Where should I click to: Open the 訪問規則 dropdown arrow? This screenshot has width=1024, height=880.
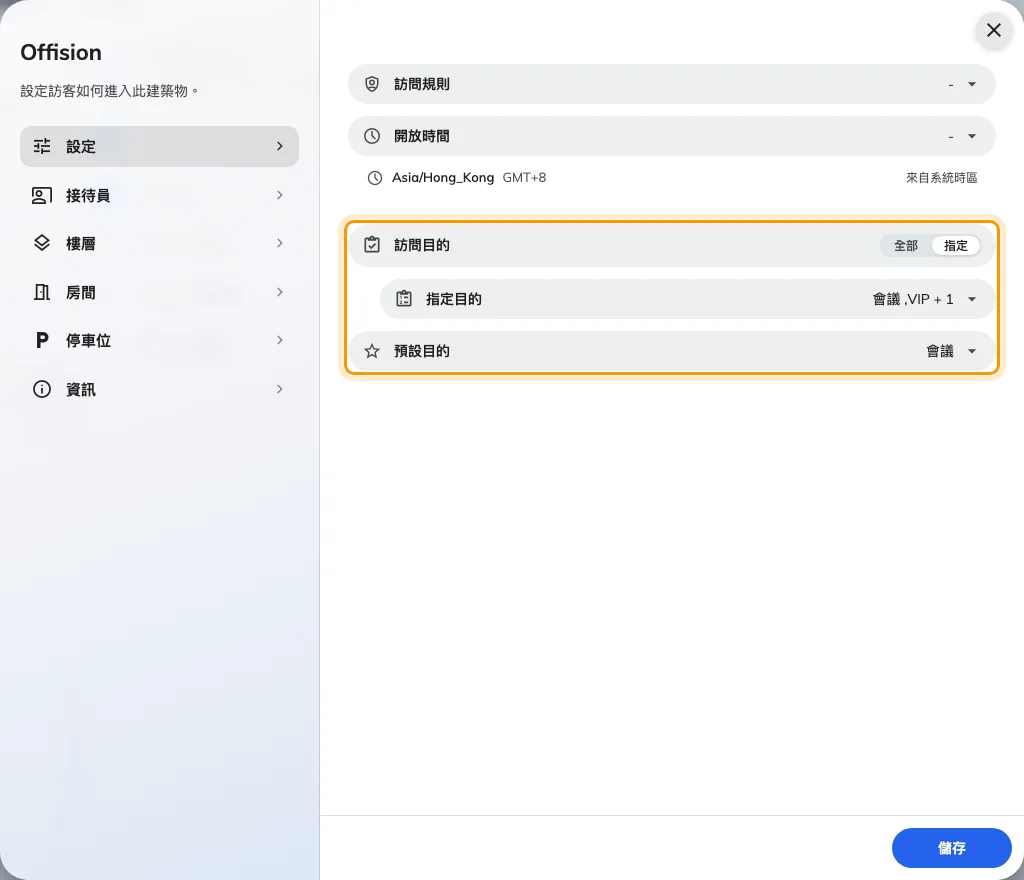point(972,84)
